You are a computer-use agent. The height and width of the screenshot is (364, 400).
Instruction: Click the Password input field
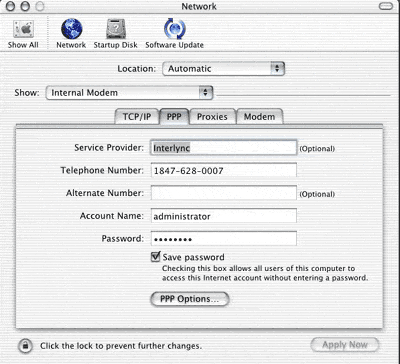click(223, 239)
